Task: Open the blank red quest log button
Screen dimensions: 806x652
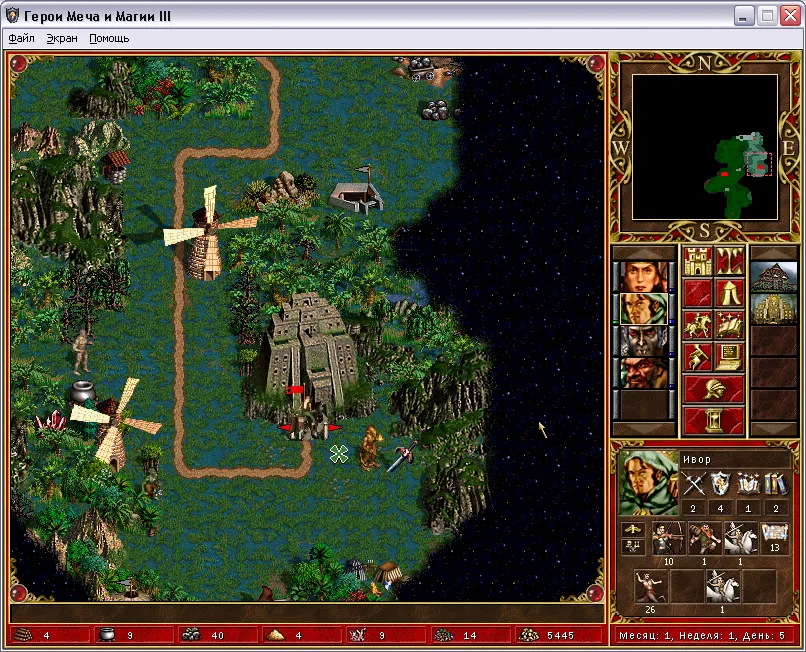Action: (697, 293)
